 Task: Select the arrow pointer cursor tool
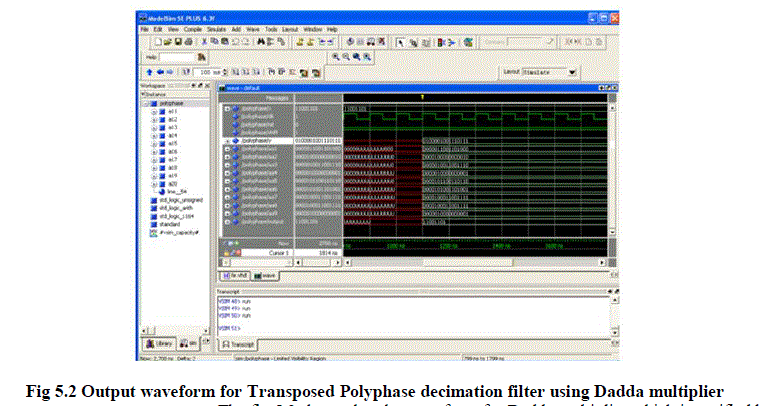click(401, 43)
